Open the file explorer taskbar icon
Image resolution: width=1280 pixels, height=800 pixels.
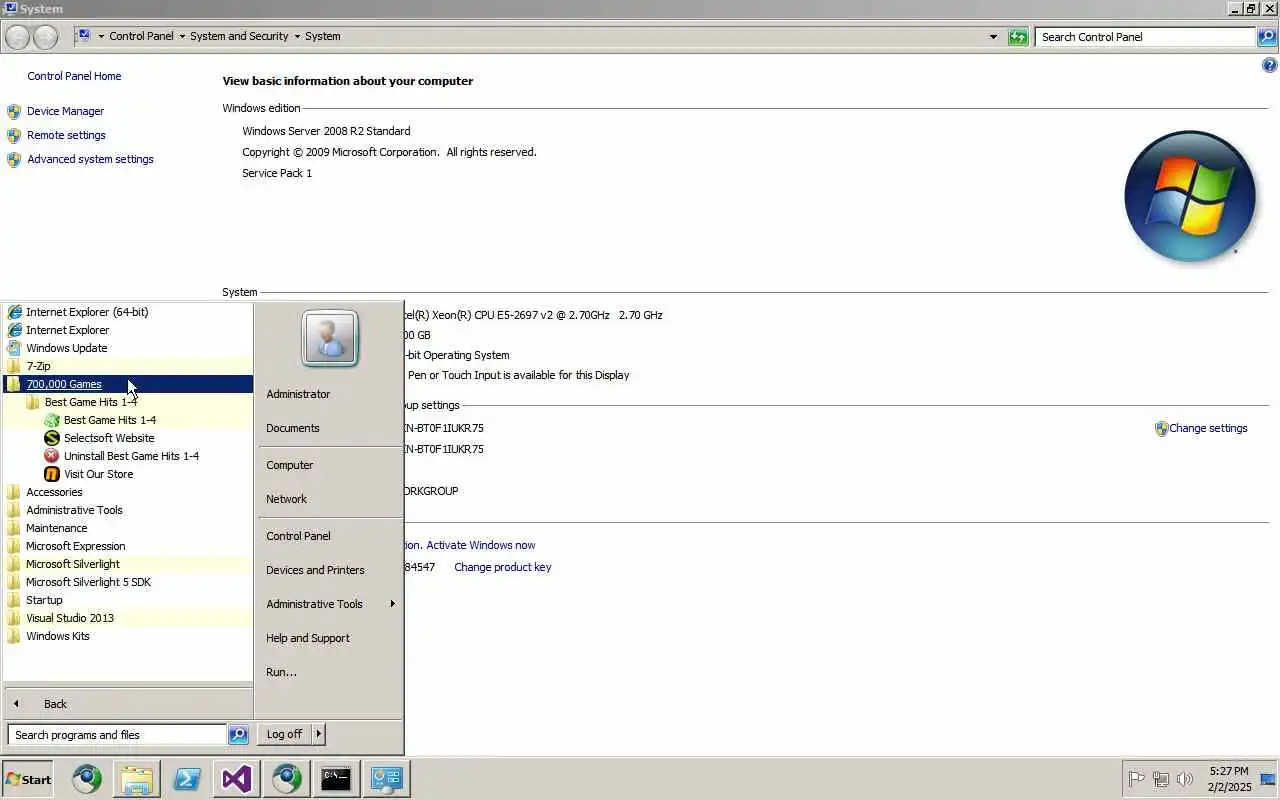(x=137, y=779)
